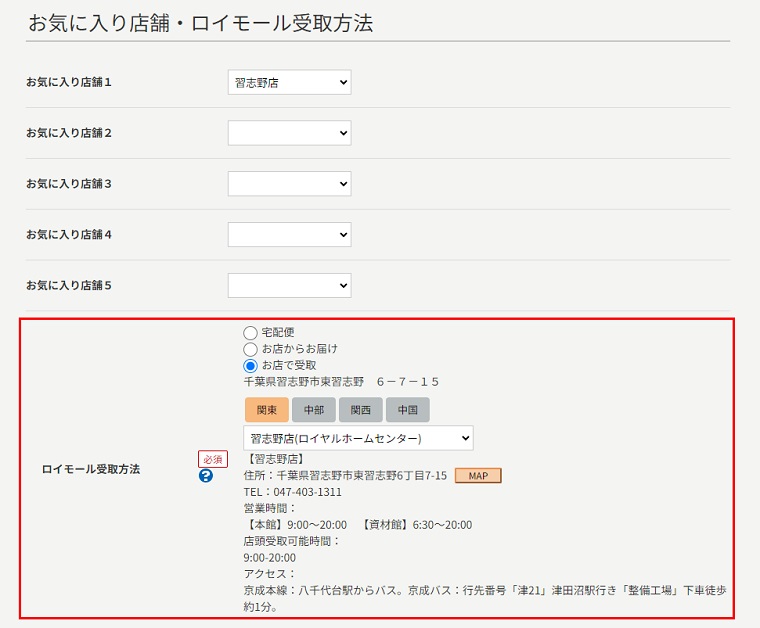Open the 習志野店(ロイヤルホームセンター) pickup store dropdown
760x628 pixels.
point(358,438)
